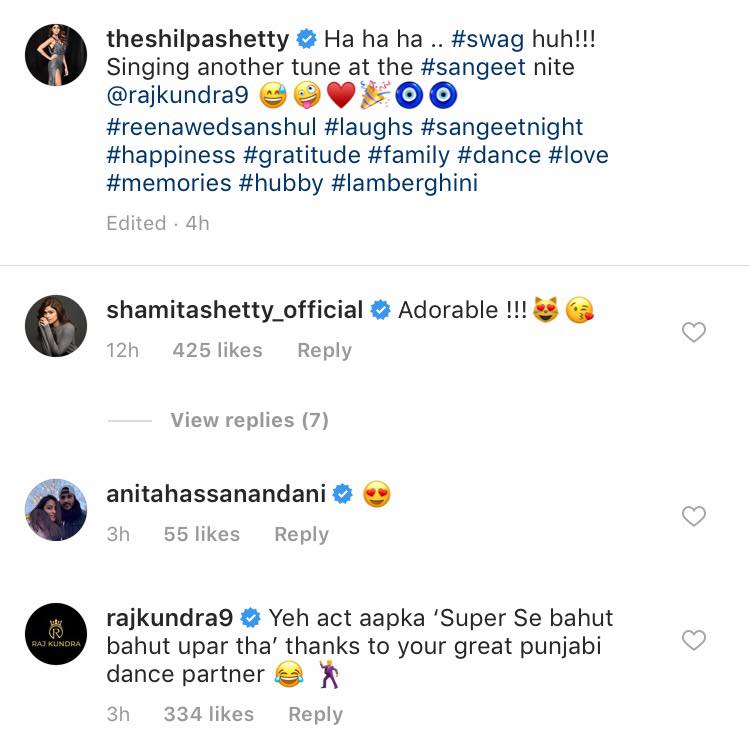Toggle heart on rajkundra9's comment
750x754 pixels.
(693, 640)
